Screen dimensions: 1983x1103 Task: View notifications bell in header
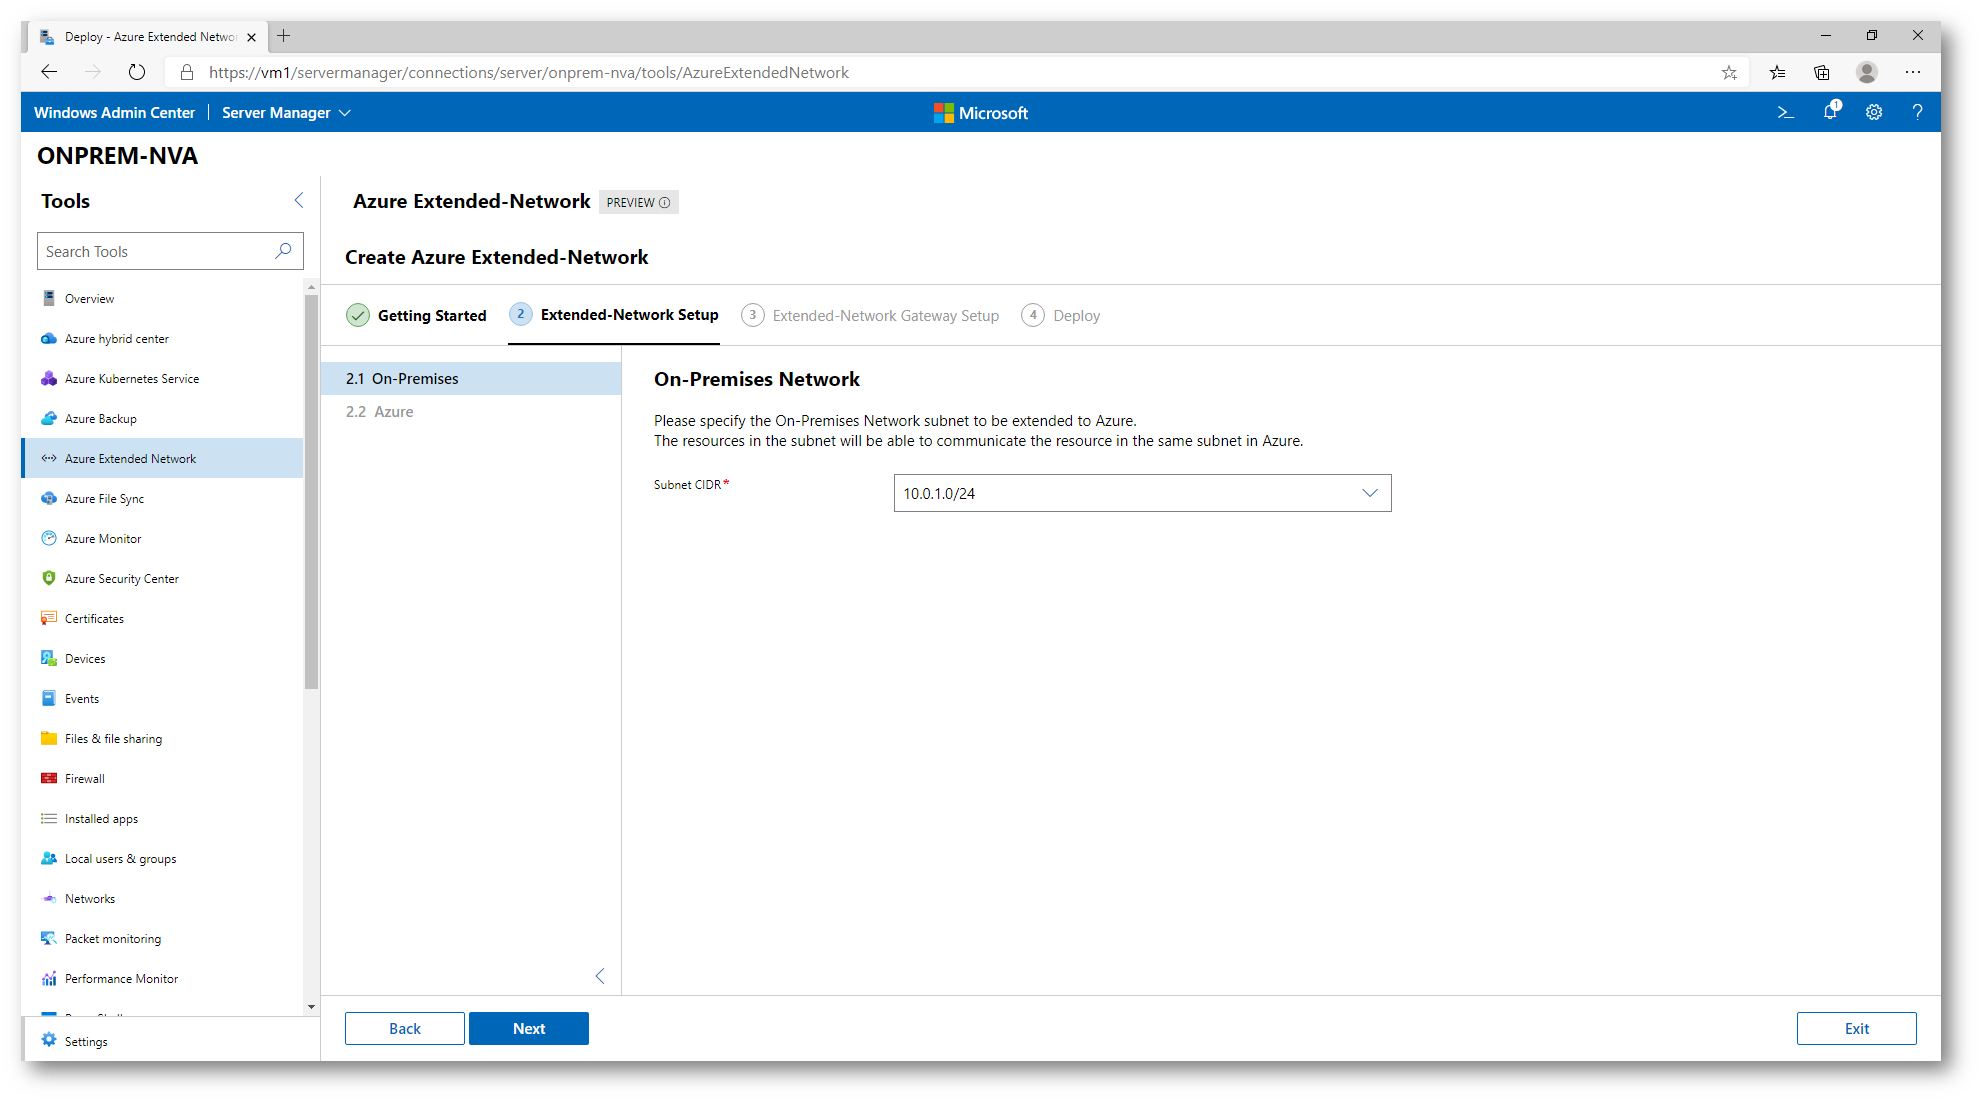1830,112
